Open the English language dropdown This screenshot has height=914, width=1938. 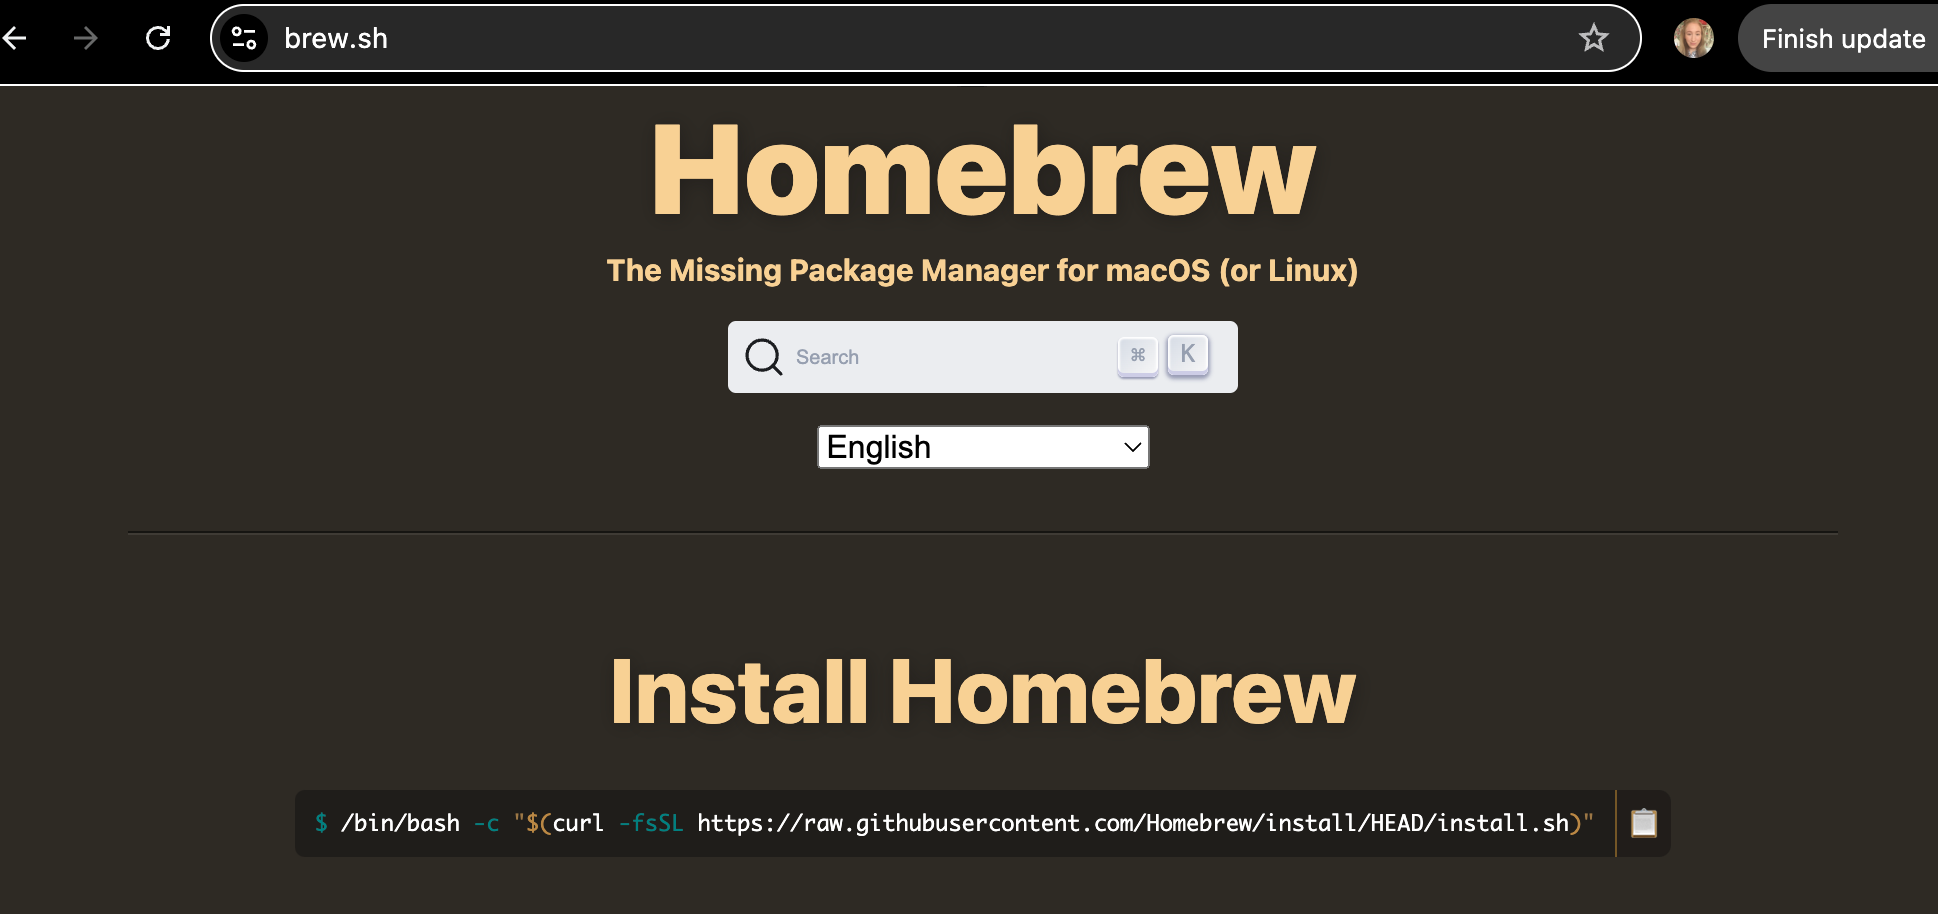tap(983, 447)
